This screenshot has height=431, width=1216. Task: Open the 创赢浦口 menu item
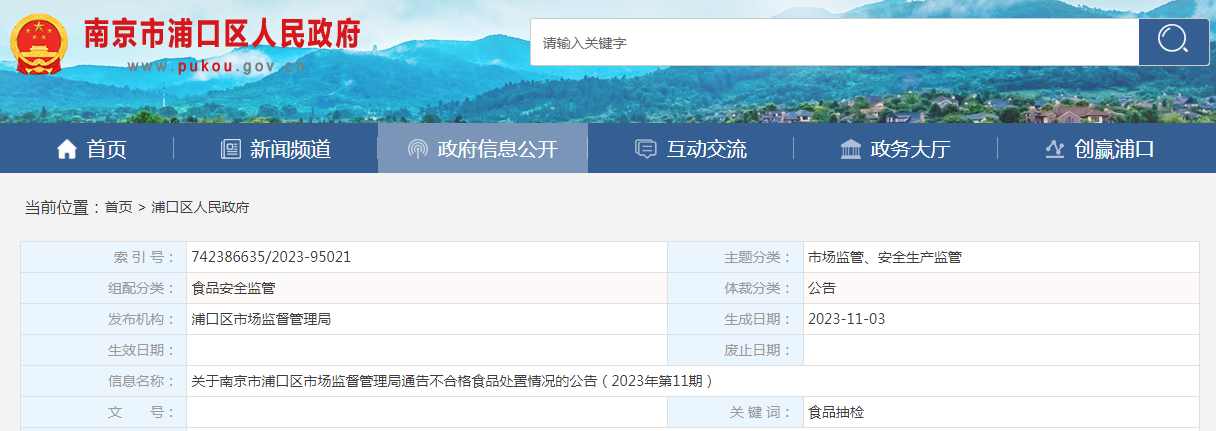pyautogui.click(x=1114, y=150)
